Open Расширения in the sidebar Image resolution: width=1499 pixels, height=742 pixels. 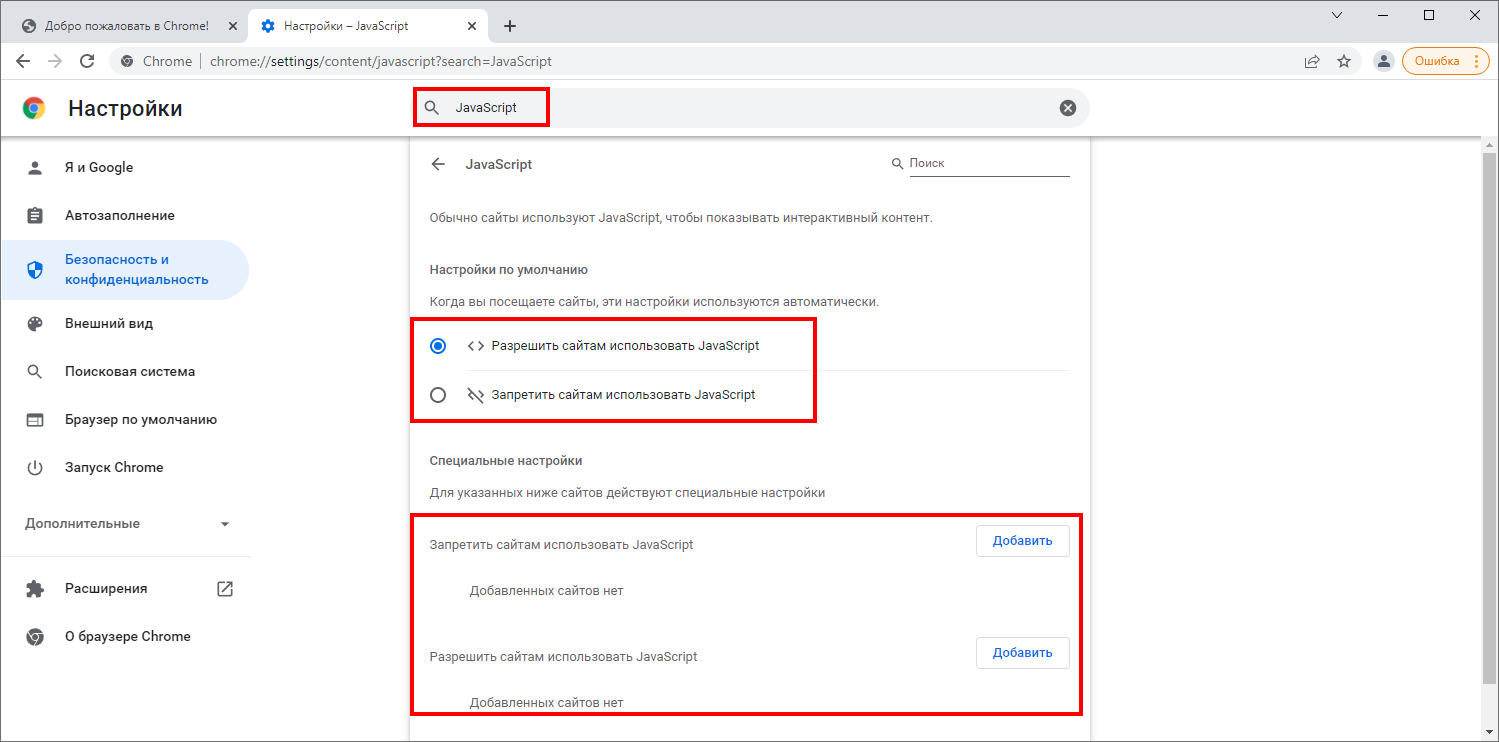125,589
